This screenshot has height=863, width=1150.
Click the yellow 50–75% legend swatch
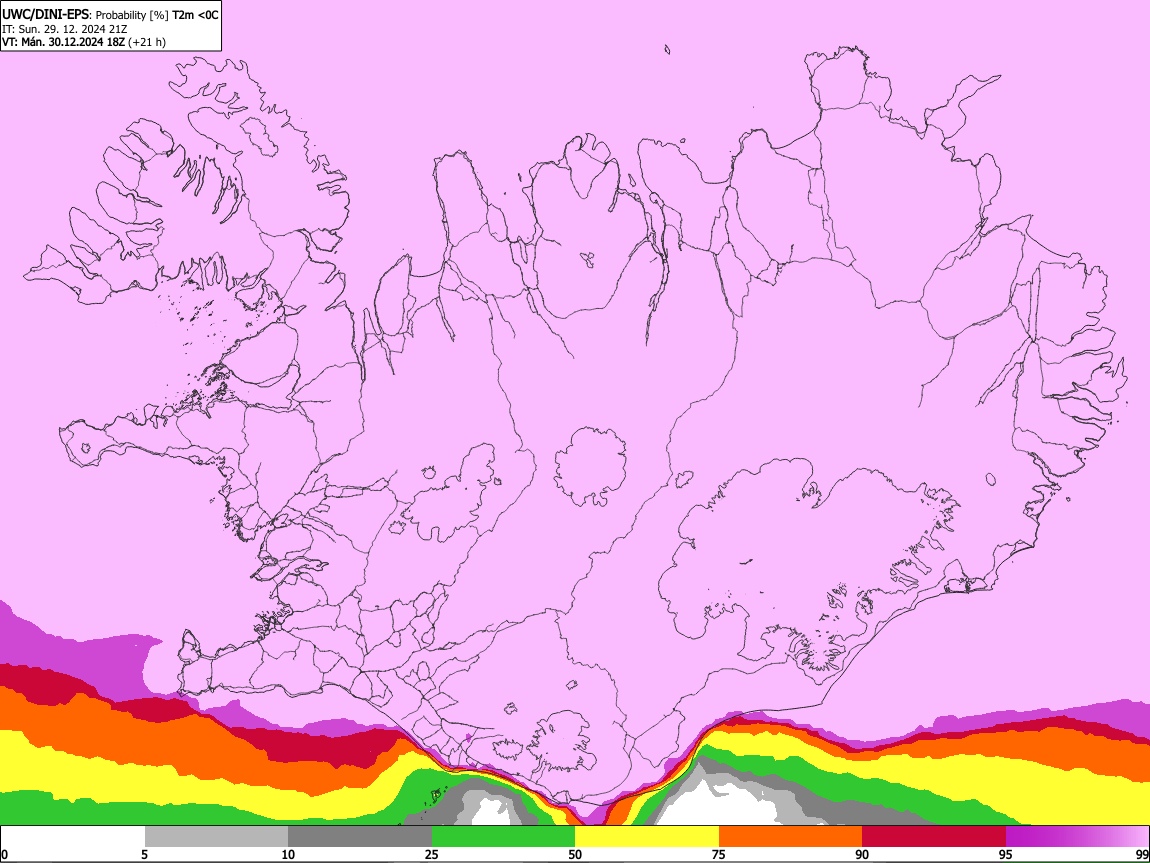(x=647, y=836)
